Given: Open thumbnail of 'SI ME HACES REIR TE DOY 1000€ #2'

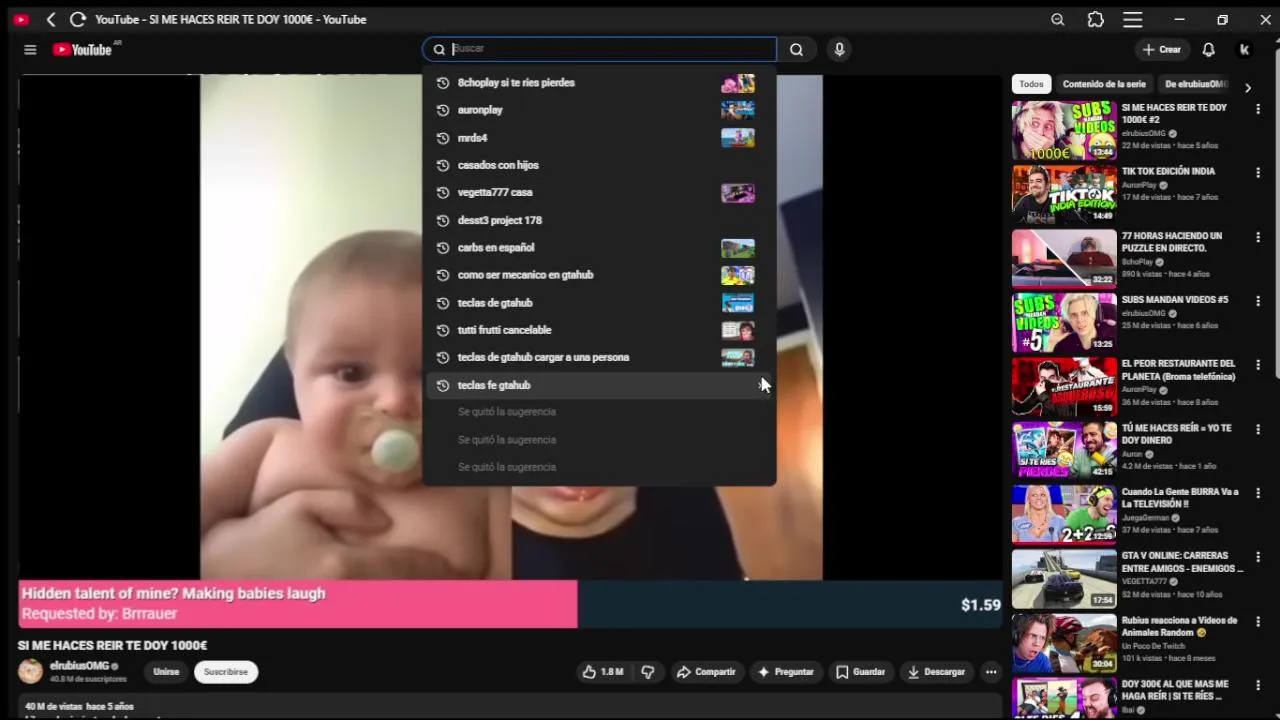Looking at the screenshot, I should point(1064,130).
